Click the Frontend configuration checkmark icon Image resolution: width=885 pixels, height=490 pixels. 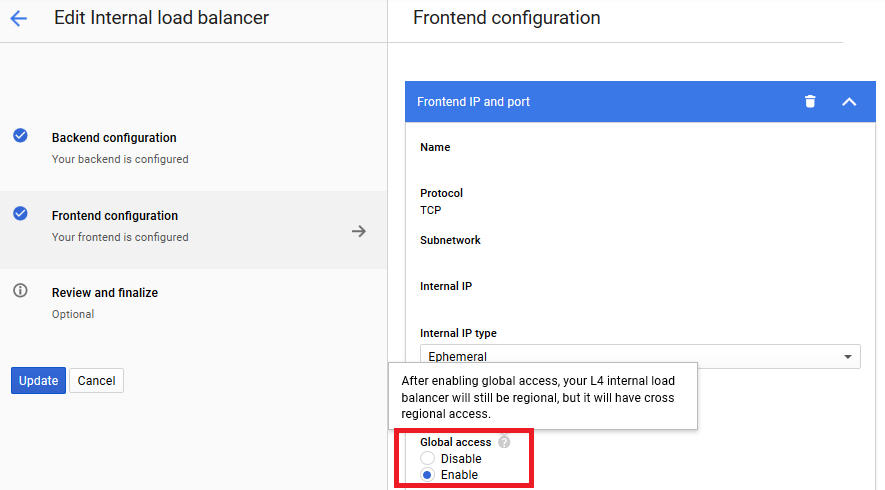tap(20, 213)
